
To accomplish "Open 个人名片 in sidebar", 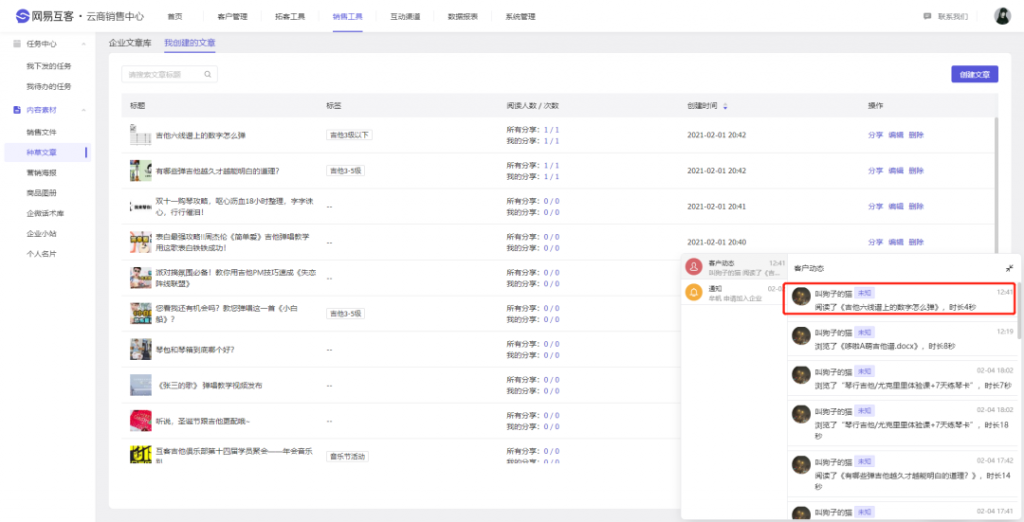I will coord(41,253).
